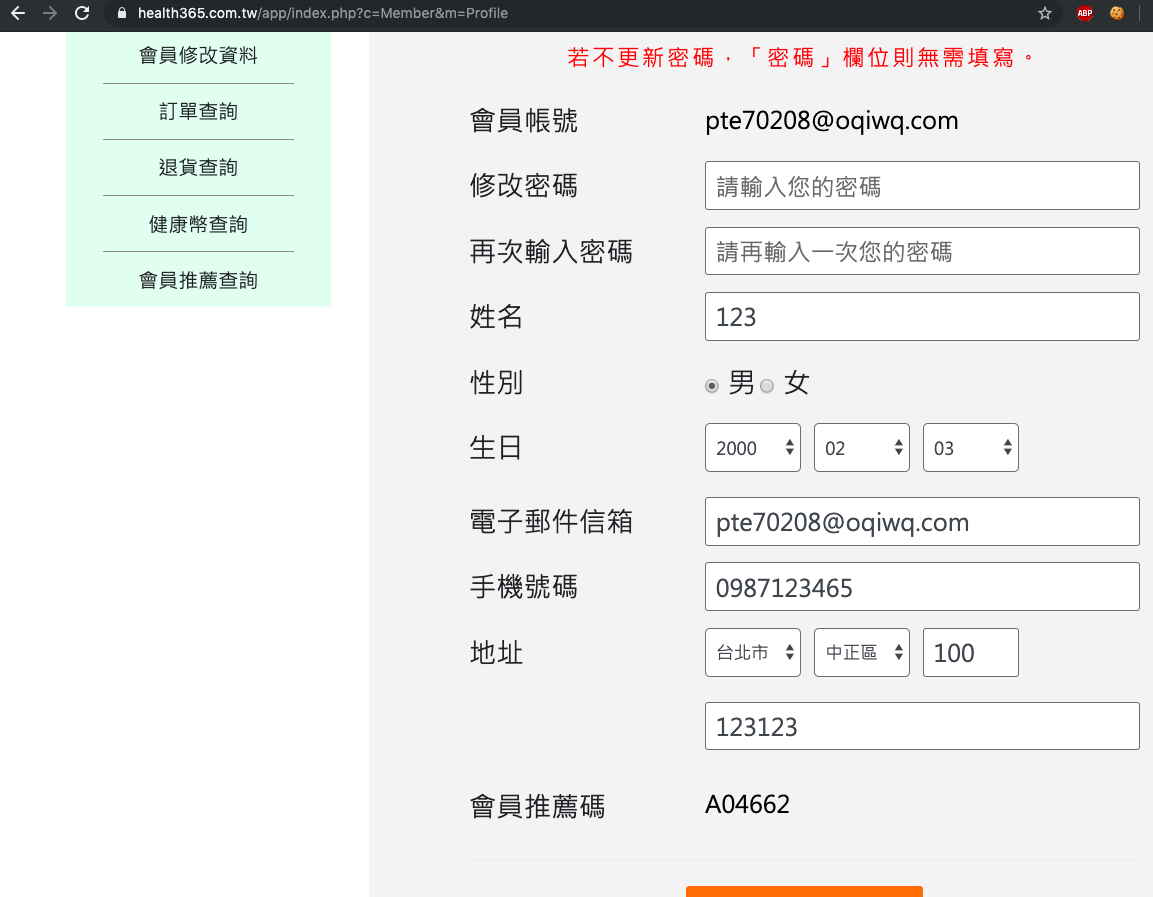Open the cookie extension icon

click(1117, 13)
